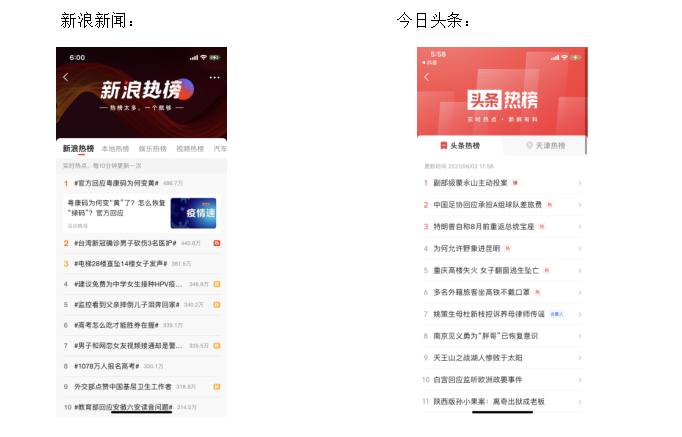The width and height of the screenshot is (682, 437).
Task: Click the red bookmark icon on 头条热榜 tab
Action: (444, 146)
